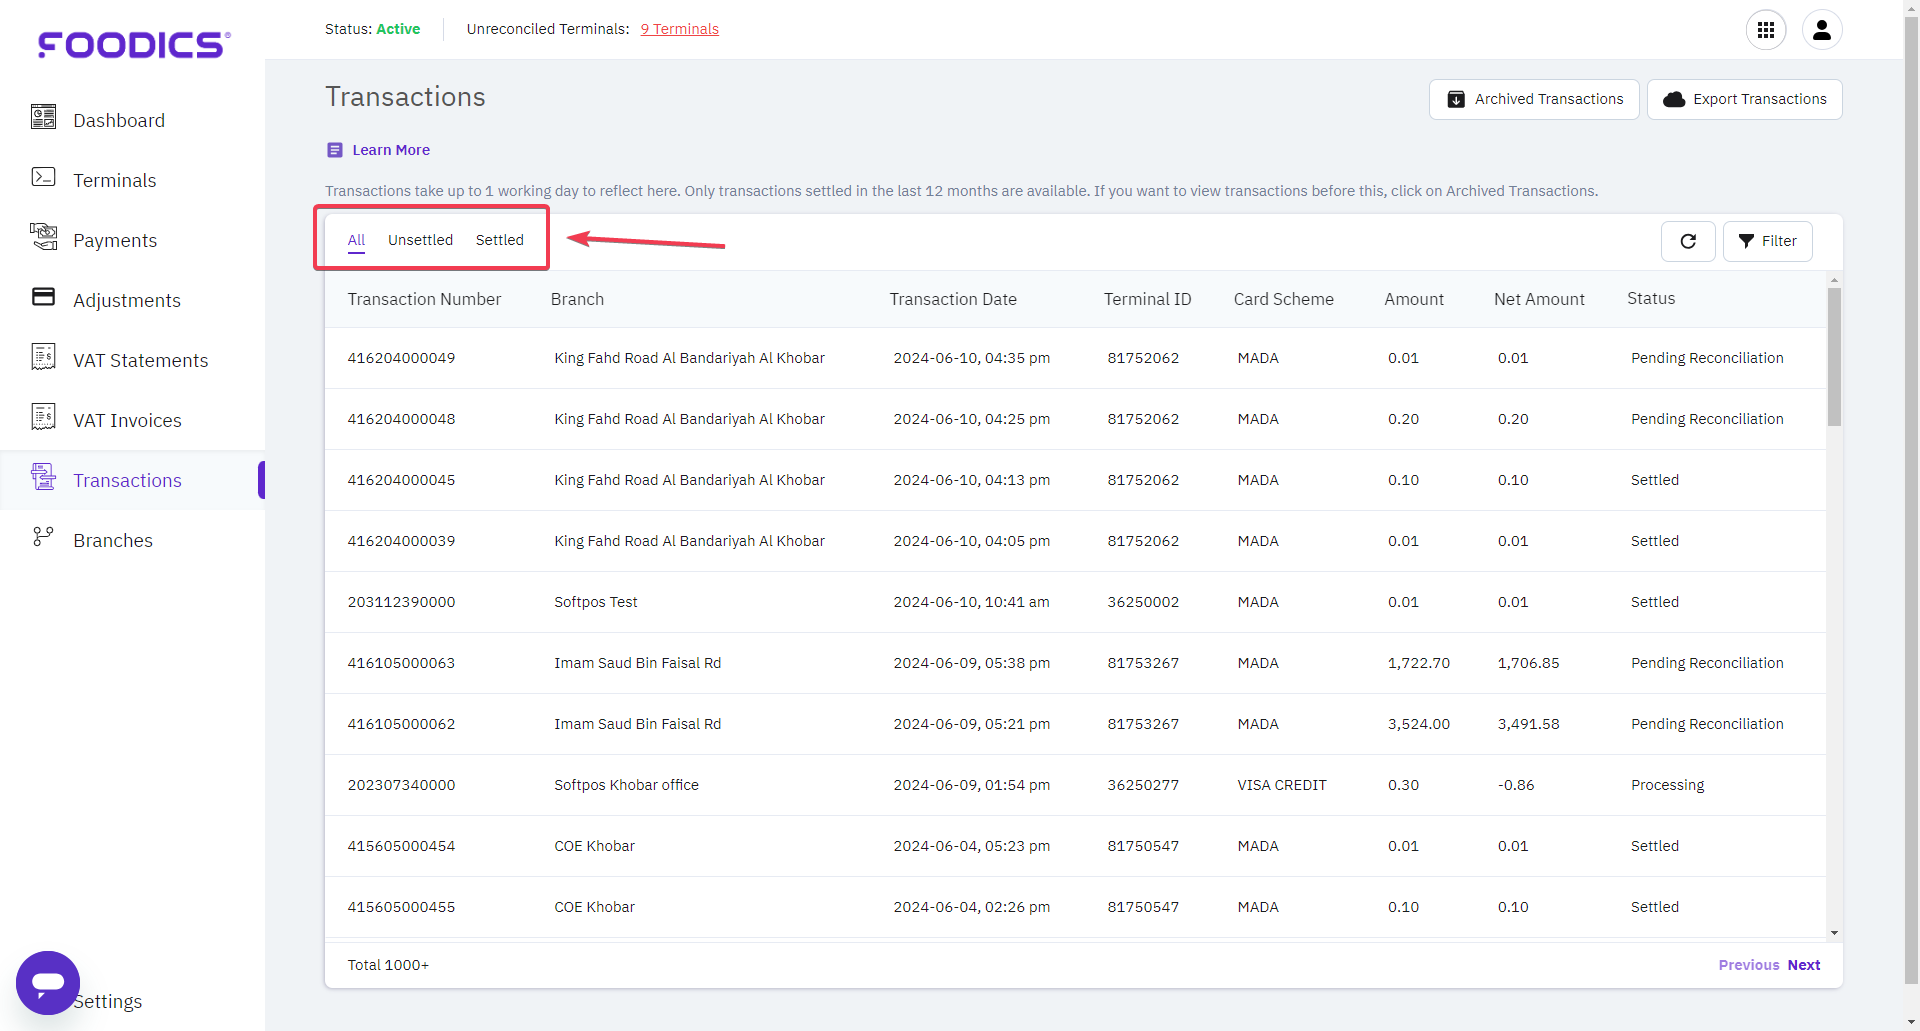This screenshot has width=1920, height=1031.
Task: Click the Adjustments card icon
Action: pyautogui.click(x=43, y=296)
